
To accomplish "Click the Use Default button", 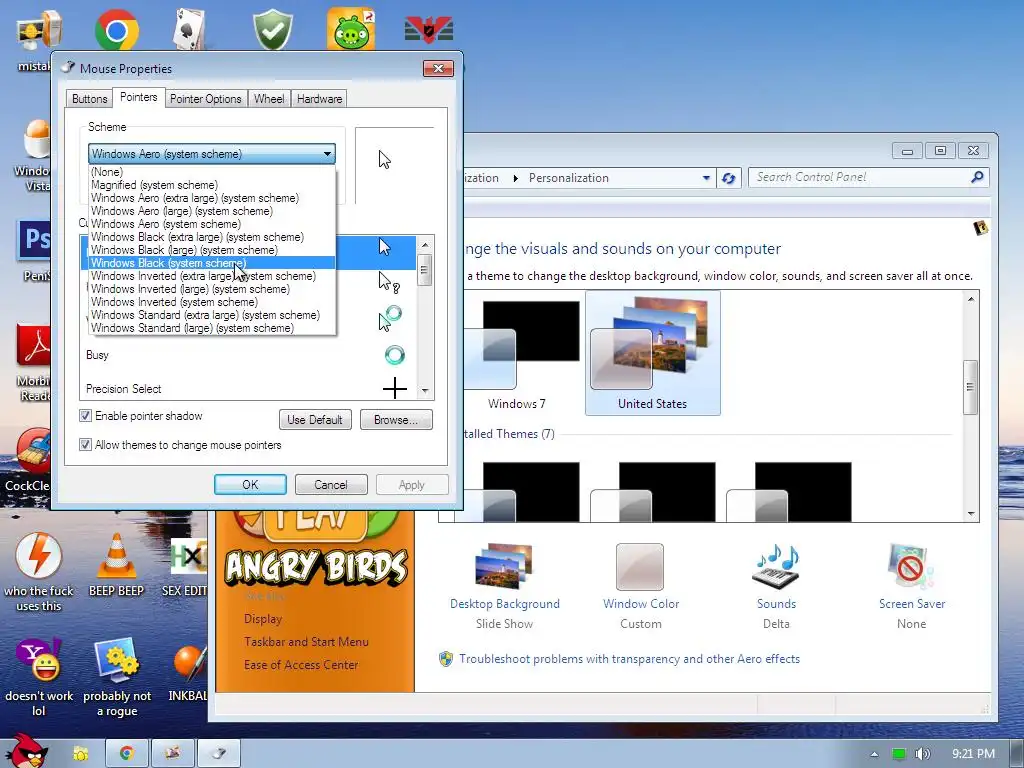I will 315,420.
